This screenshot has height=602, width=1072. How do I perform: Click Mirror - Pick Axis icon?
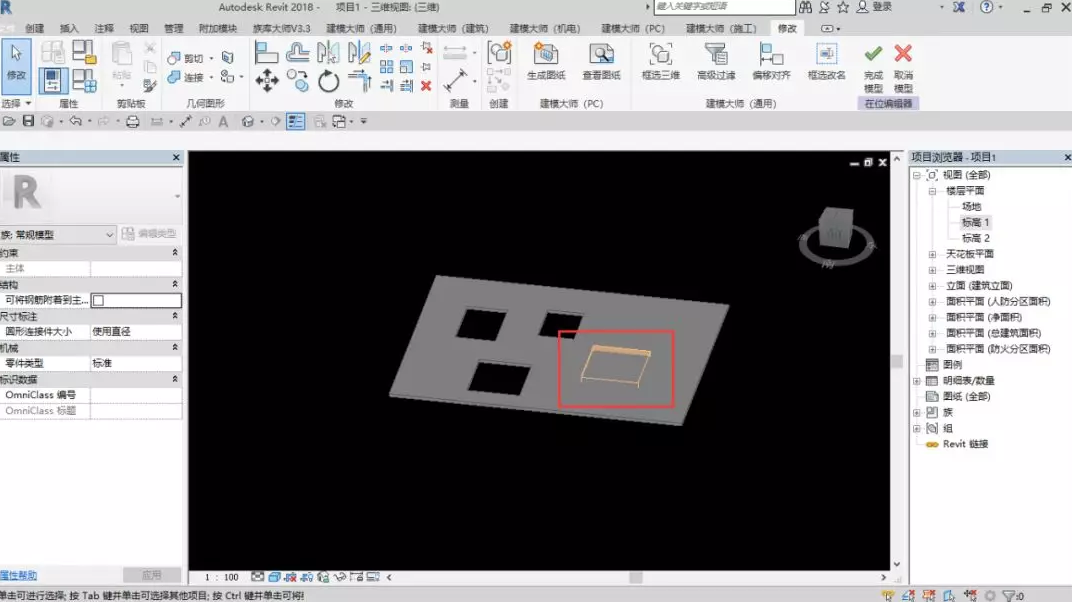pos(328,53)
